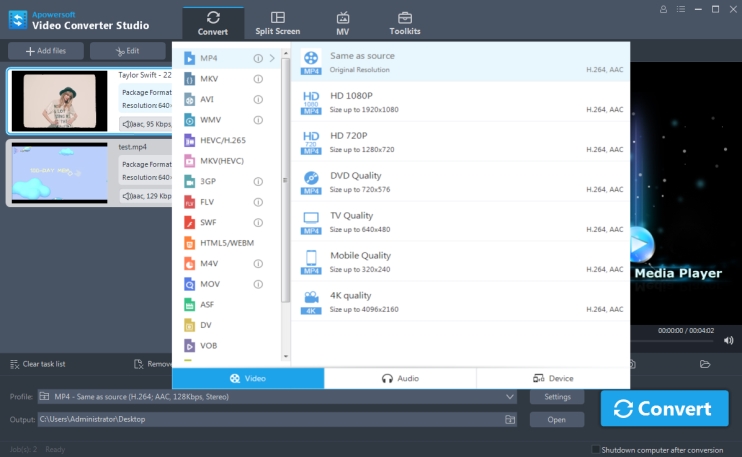Click the snapshot camera icon under preview
The image size is (742, 457).
pyautogui.click(x=632, y=364)
